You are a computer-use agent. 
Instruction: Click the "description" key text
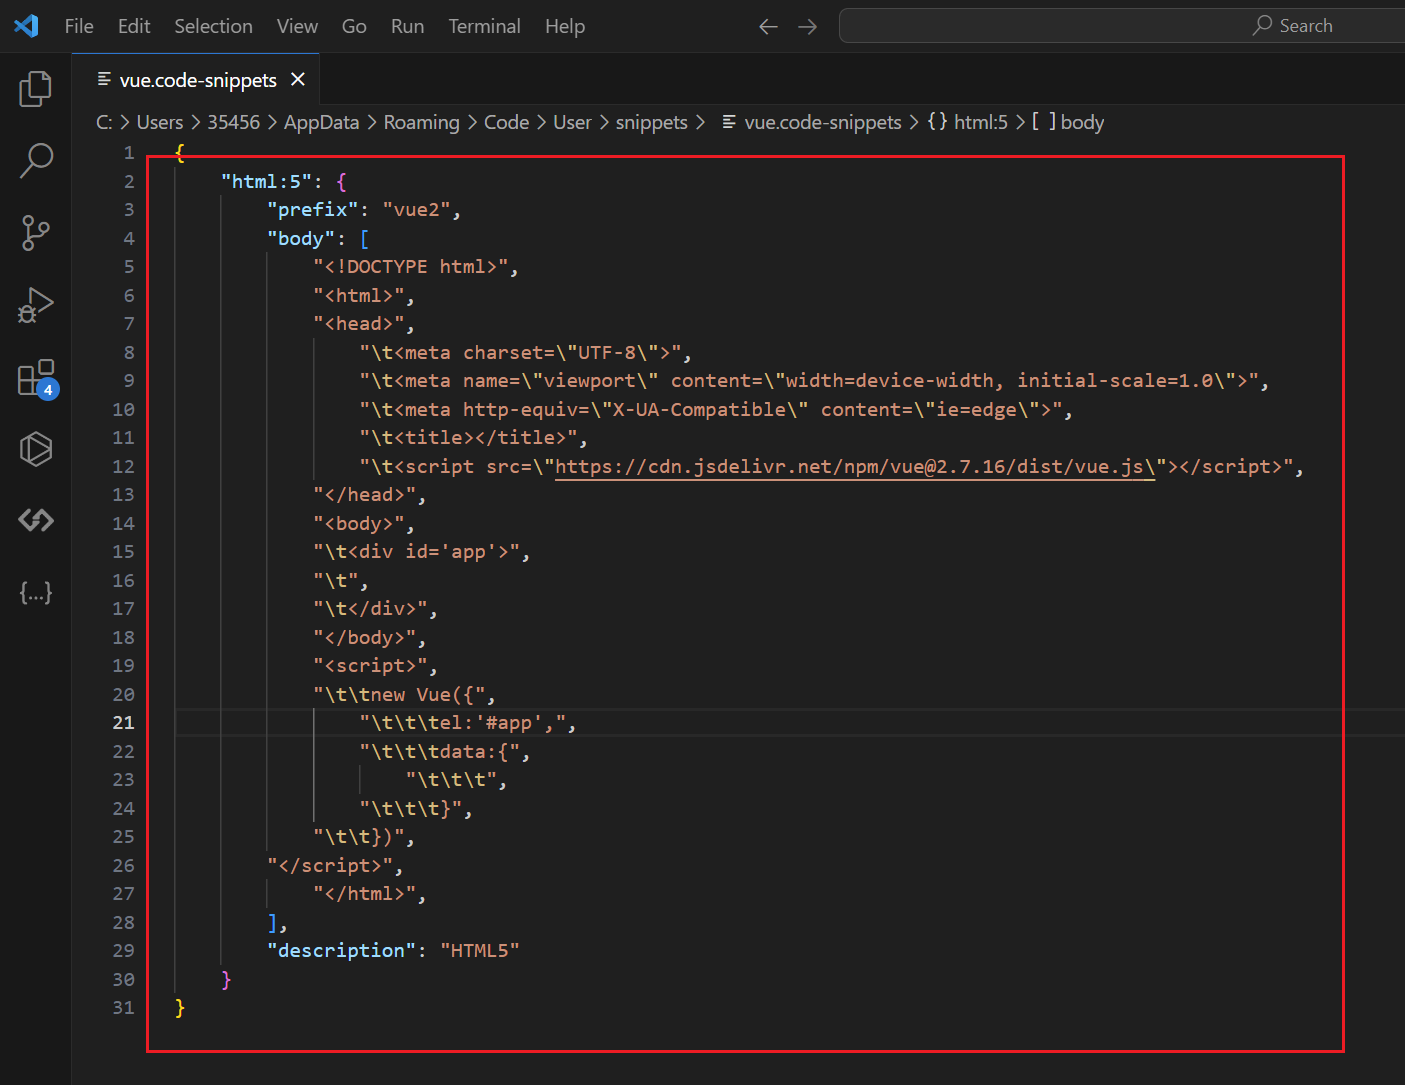coord(342,950)
